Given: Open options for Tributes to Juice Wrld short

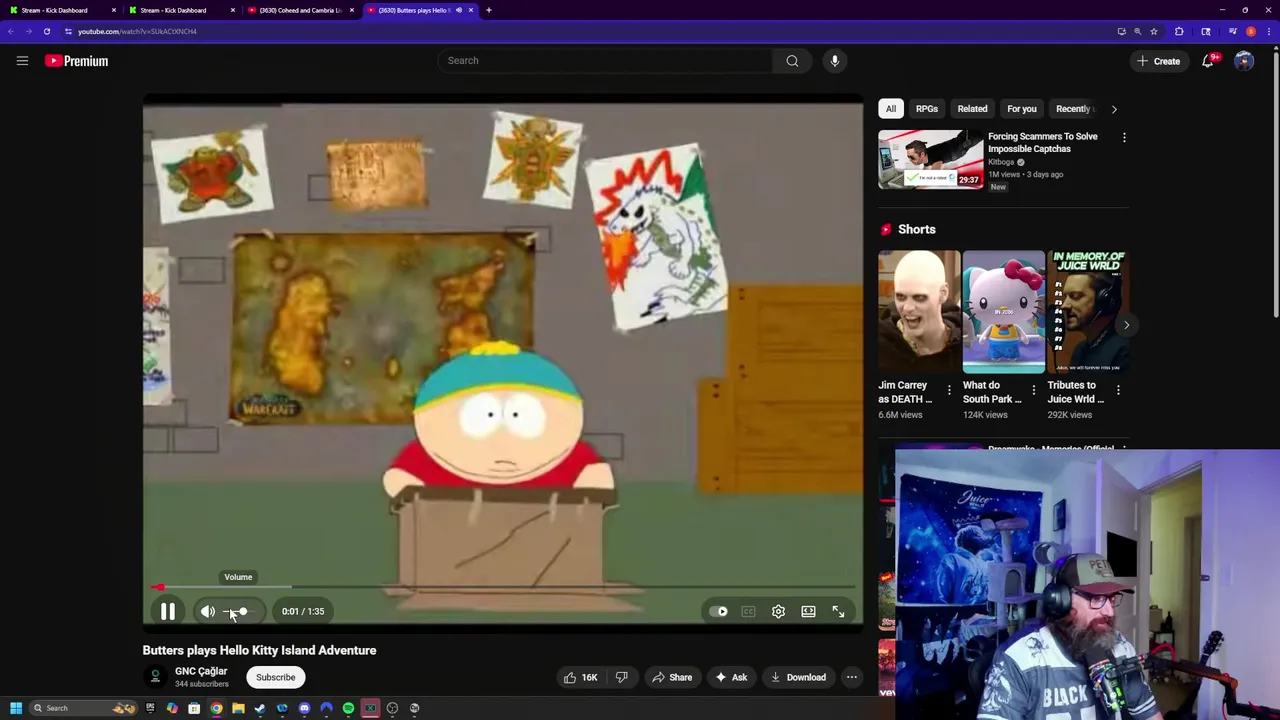Looking at the screenshot, I should tap(1118, 390).
